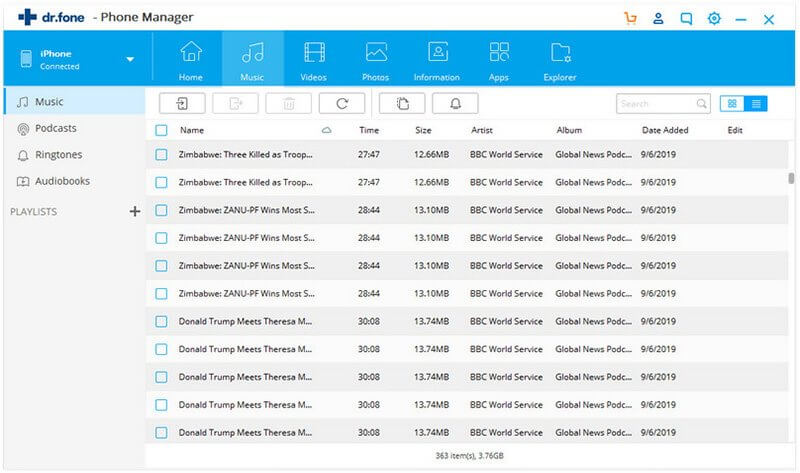Click the '363 item(s), 3.76GB' status text
The width and height of the screenshot is (800, 473).
pos(469,456)
